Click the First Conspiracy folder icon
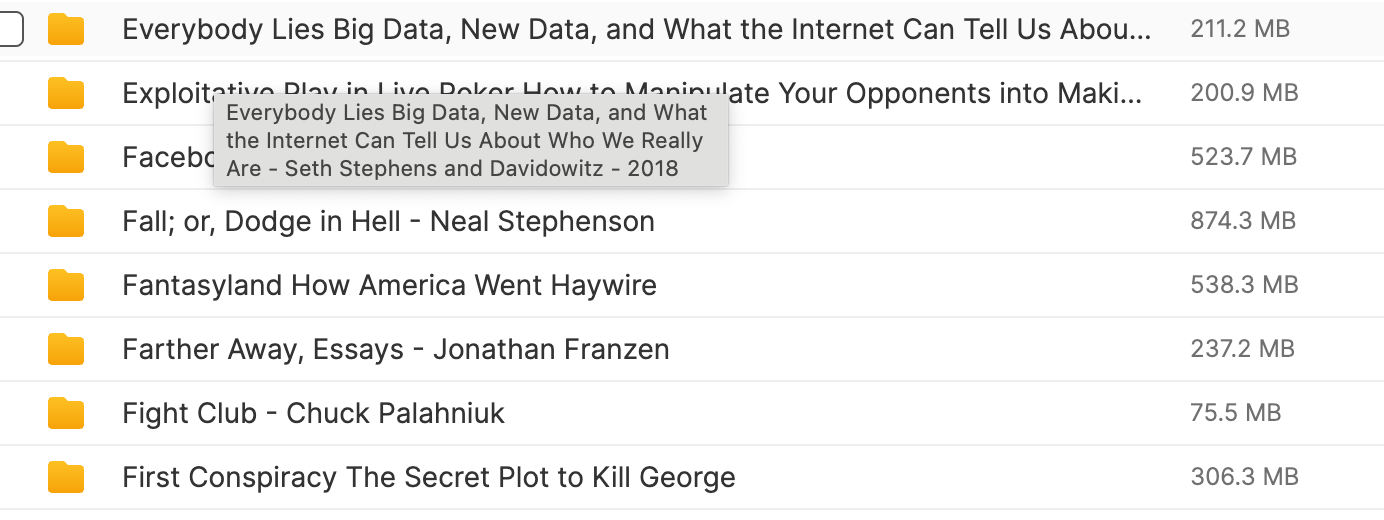The width and height of the screenshot is (1384, 520). pos(66,477)
